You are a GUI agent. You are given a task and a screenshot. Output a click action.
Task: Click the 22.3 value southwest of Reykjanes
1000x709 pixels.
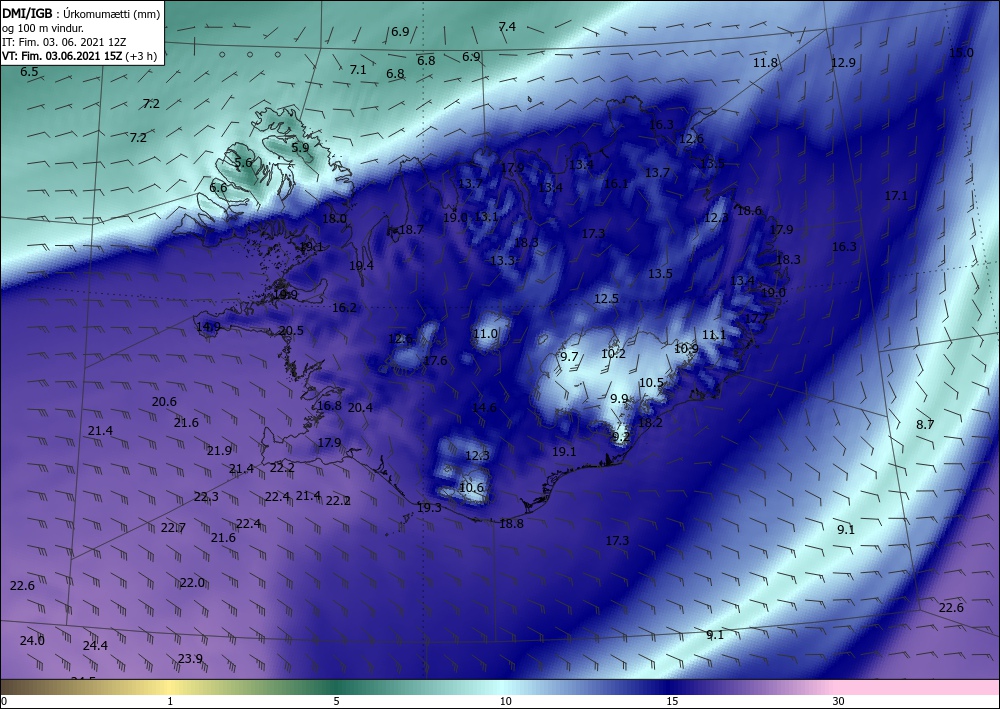(x=206, y=496)
